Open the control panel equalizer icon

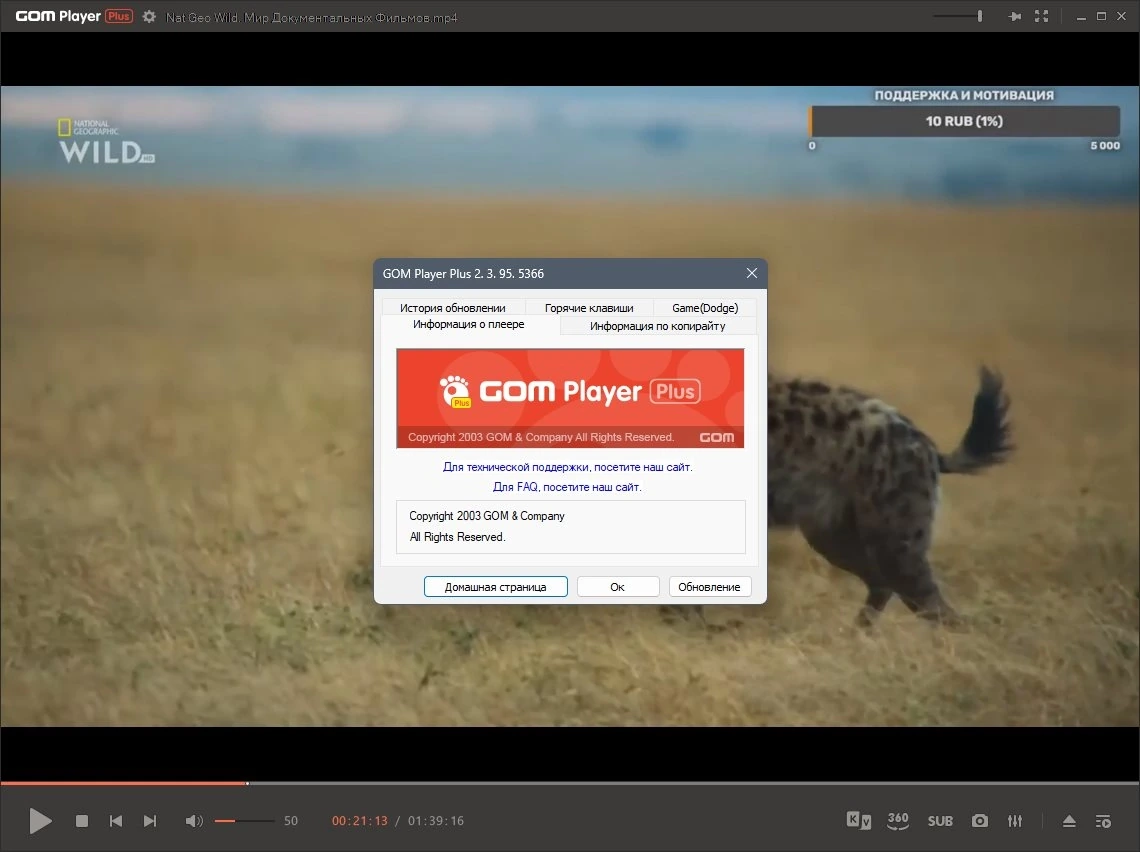[x=1015, y=821]
